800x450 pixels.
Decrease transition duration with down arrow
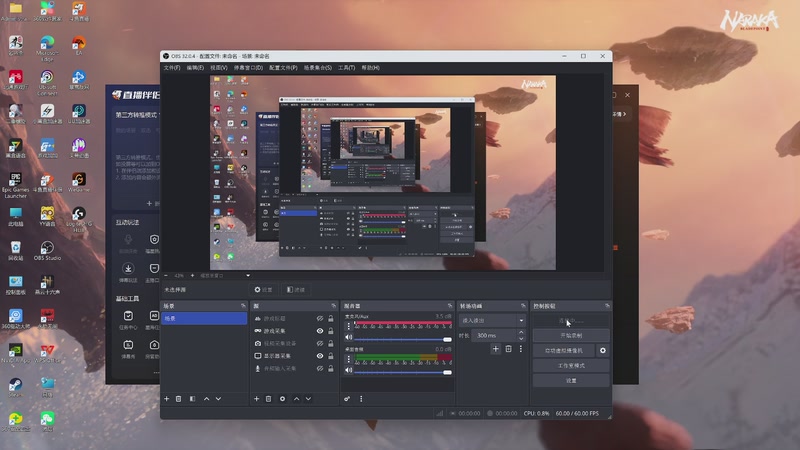coord(521,338)
